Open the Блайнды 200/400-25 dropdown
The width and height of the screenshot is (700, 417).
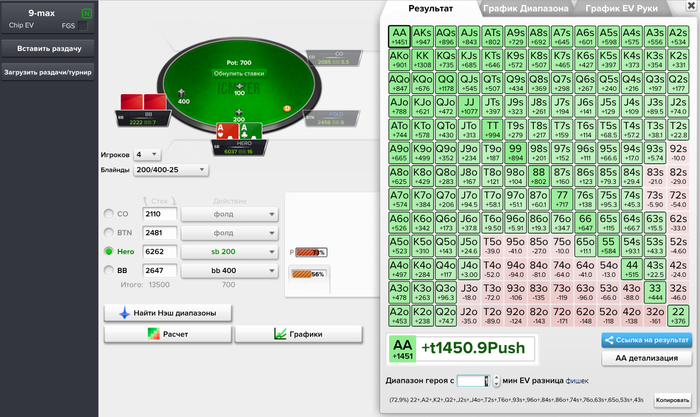[x=171, y=170]
